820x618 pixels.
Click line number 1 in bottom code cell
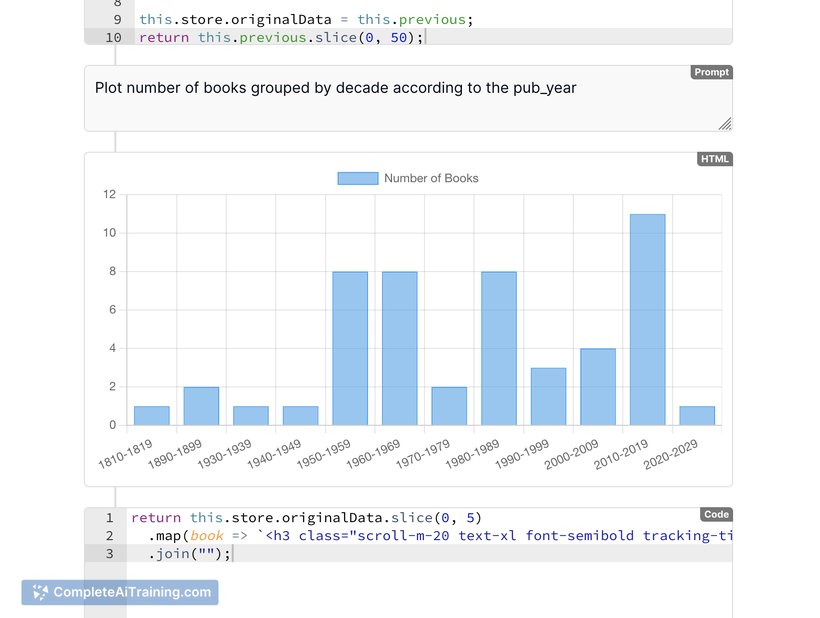(109, 518)
